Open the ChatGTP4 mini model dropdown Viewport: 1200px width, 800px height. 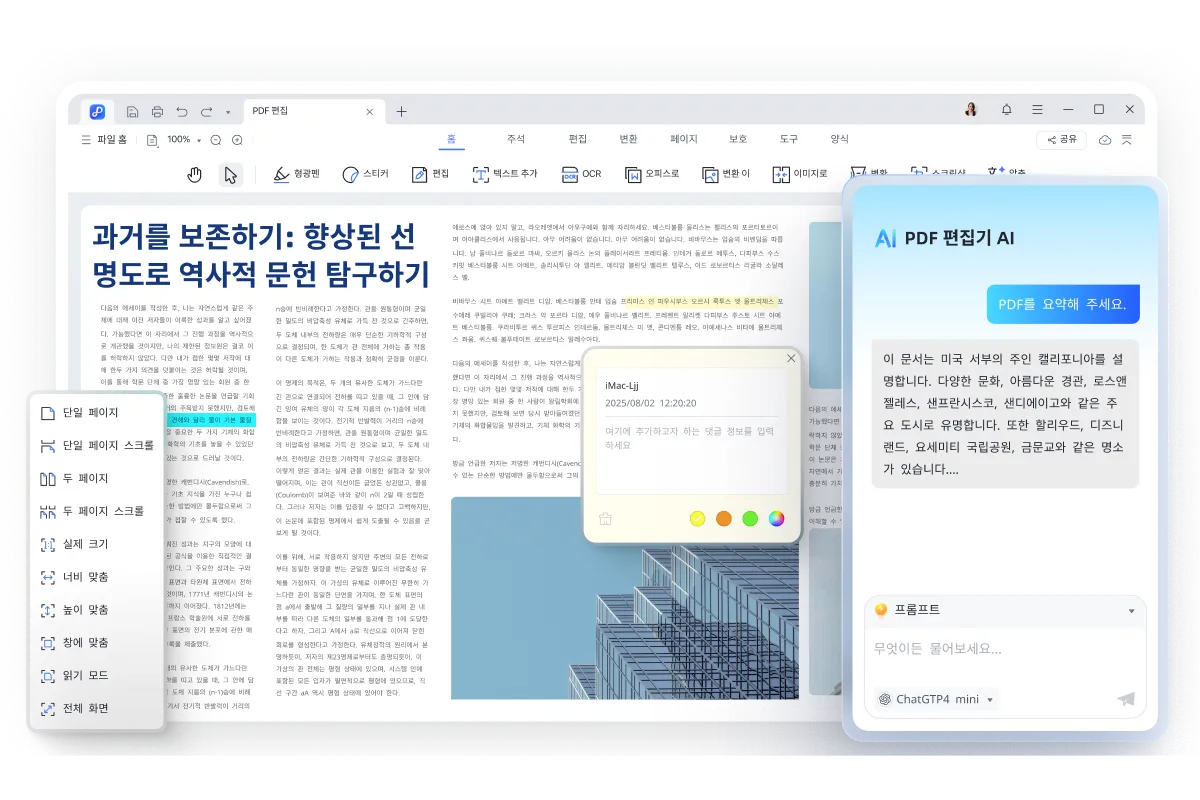936,699
